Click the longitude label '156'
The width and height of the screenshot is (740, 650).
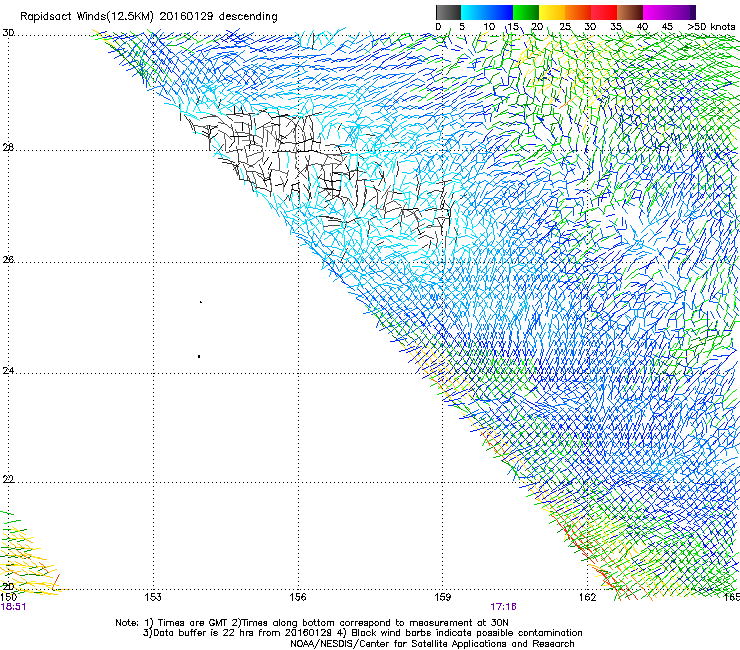[298, 597]
